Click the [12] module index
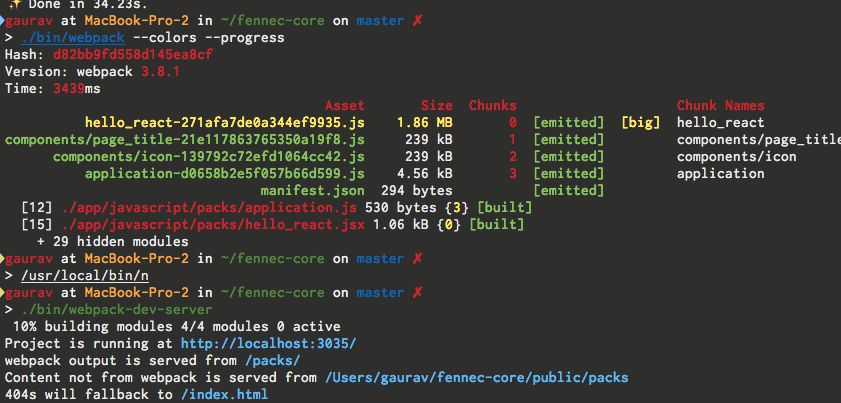Viewport: 841px width, 403px height. 36,208
